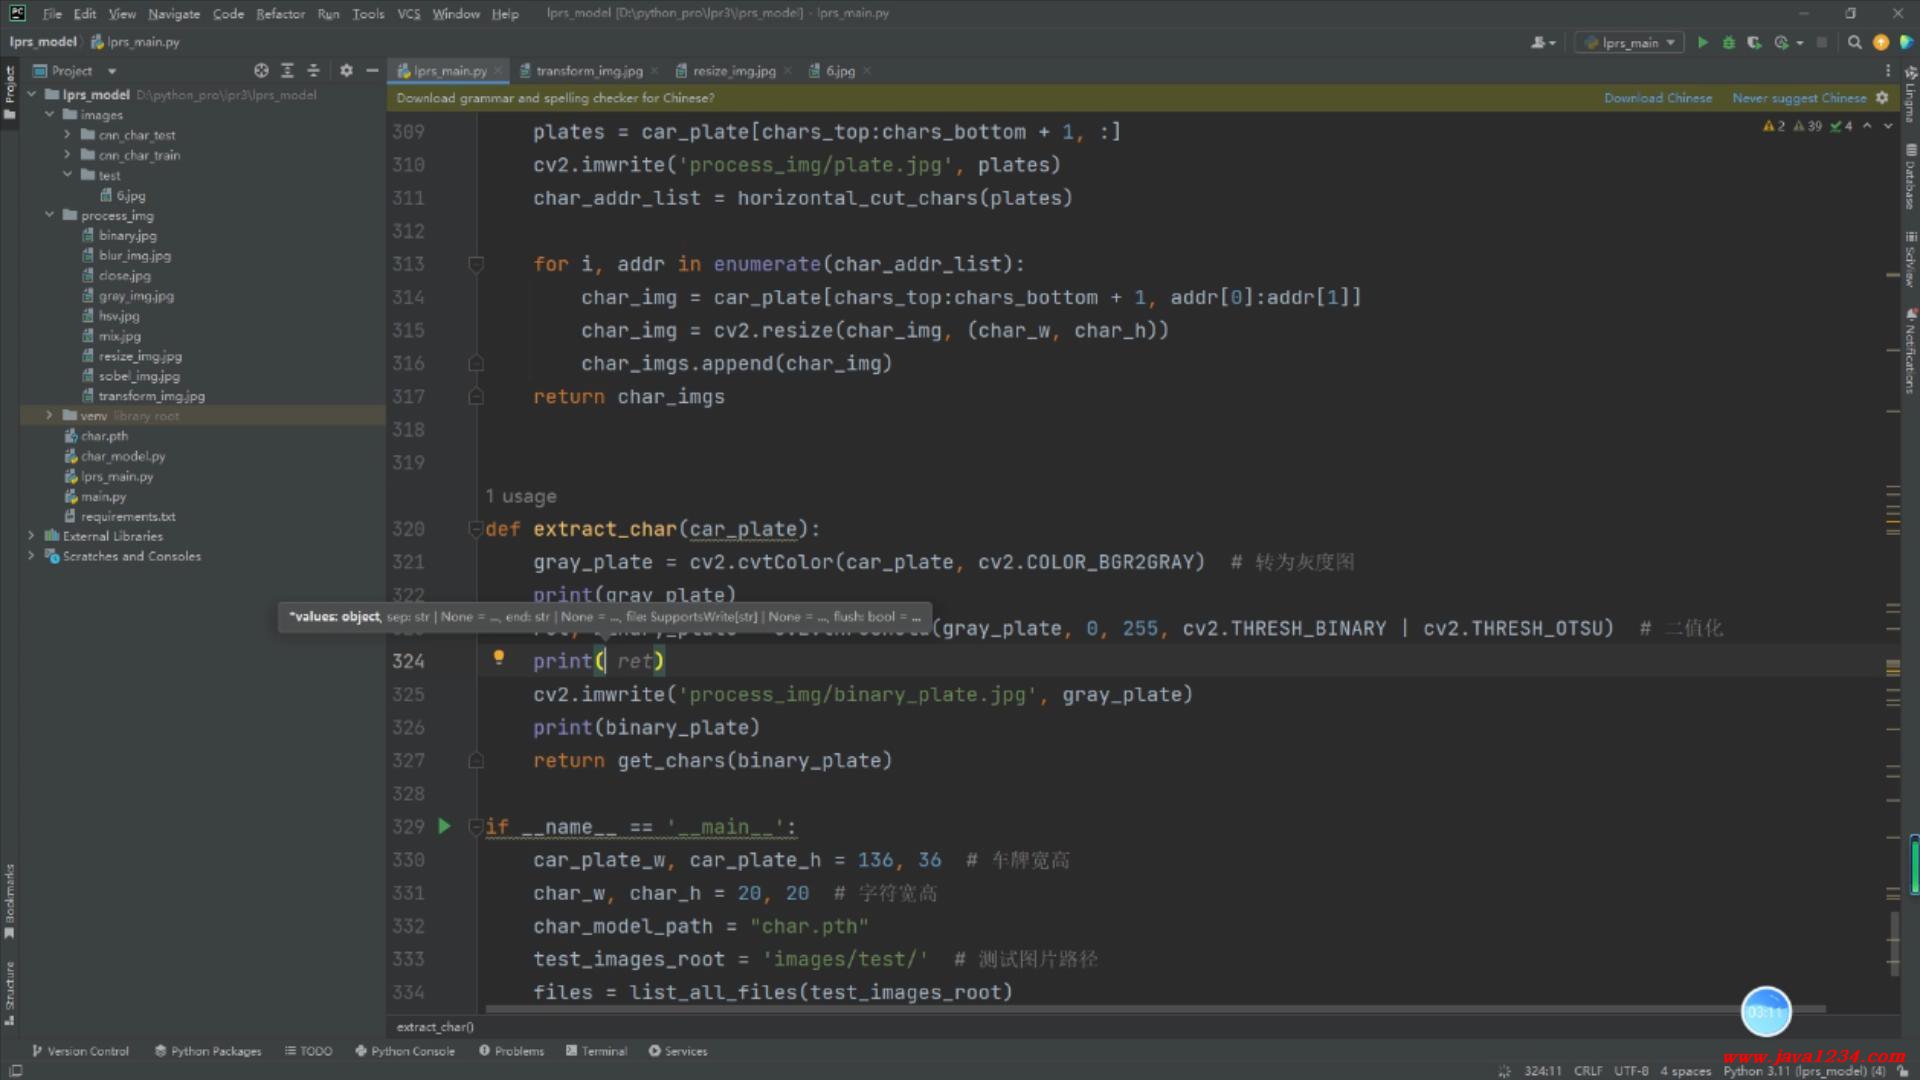Expand the cnn_char_train folder
This screenshot has width=1920, height=1080.
(x=67, y=155)
